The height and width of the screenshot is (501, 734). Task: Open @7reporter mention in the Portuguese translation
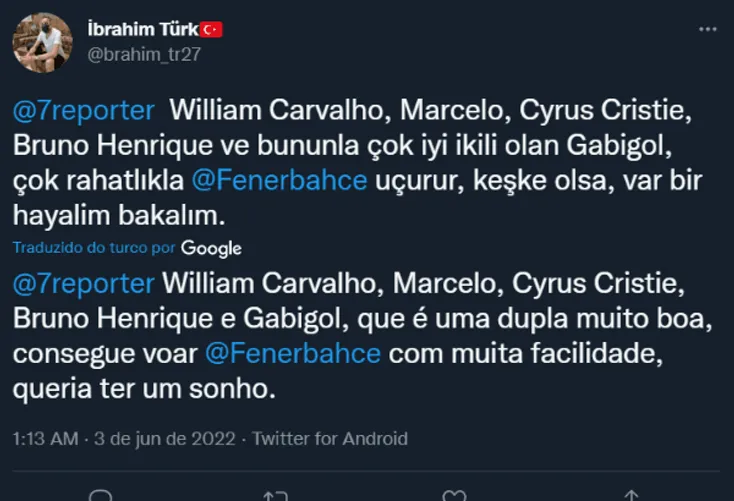pyautogui.click(x=83, y=284)
